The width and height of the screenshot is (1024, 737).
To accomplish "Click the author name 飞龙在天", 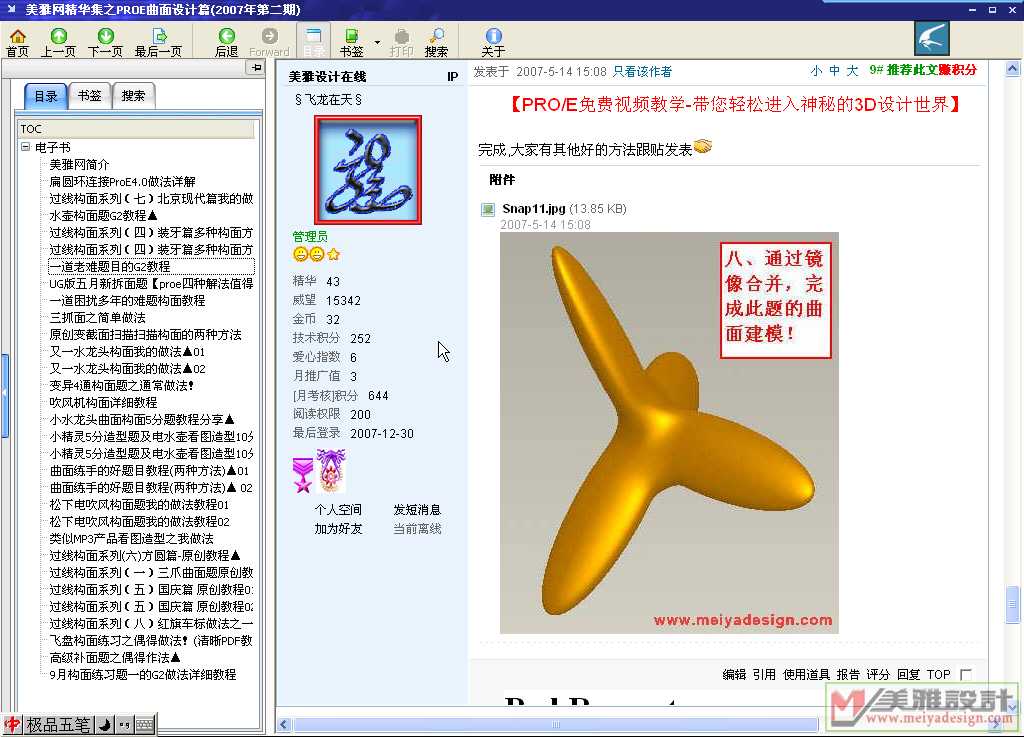I will tap(328, 99).
